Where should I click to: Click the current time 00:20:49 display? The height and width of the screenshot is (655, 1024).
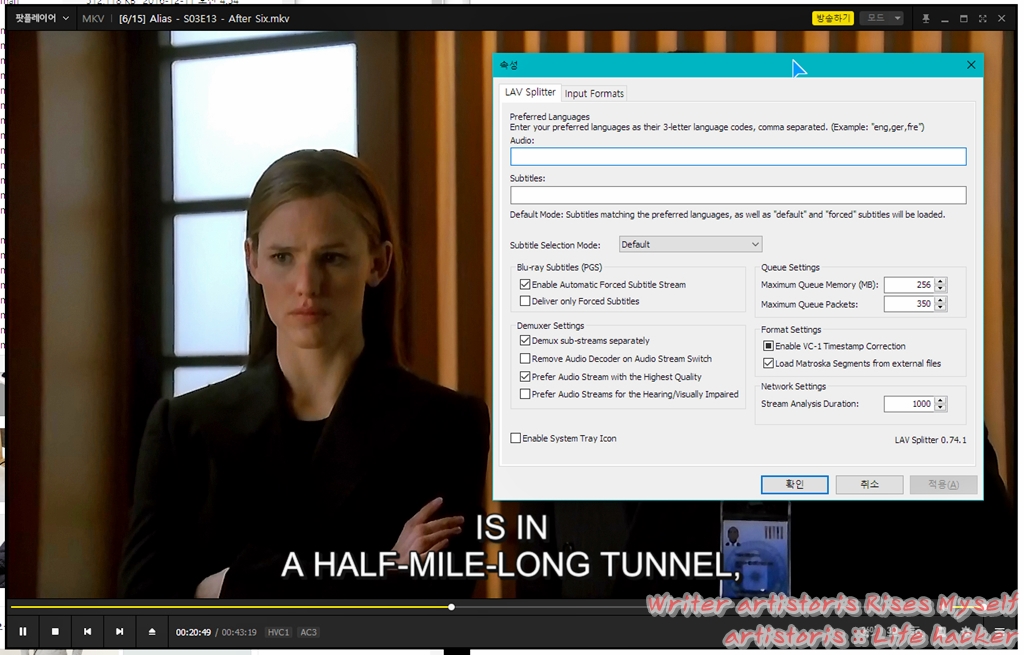click(x=193, y=632)
